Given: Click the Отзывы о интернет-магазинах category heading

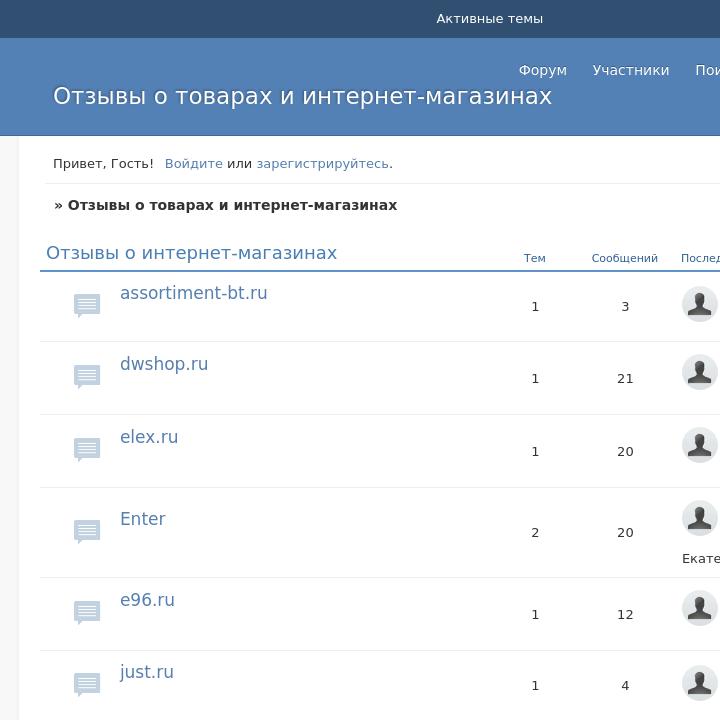Looking at the screenshot, I should pyautogui.click(x=191, y=253).
